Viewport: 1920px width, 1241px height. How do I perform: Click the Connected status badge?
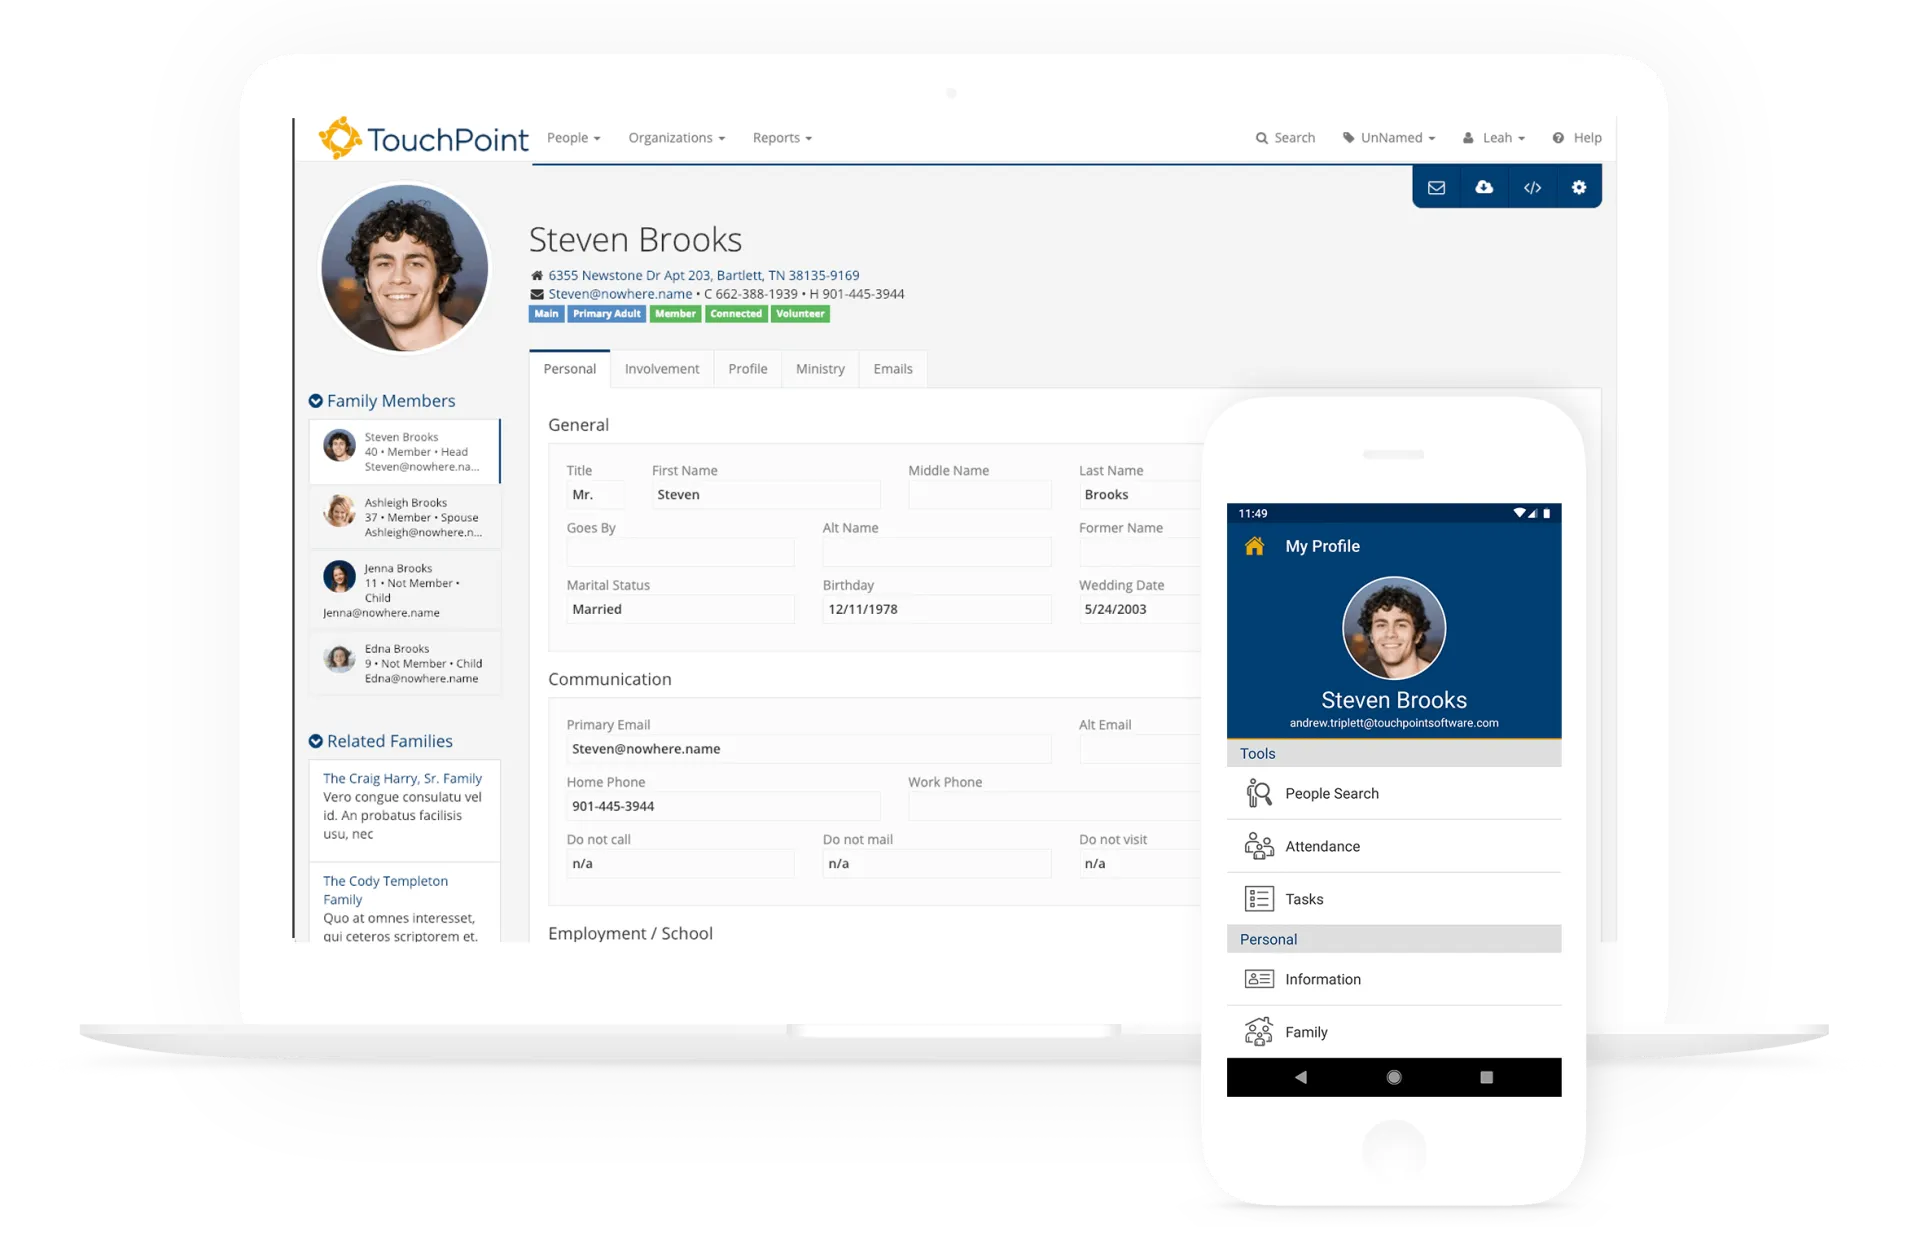click(736, 314)
